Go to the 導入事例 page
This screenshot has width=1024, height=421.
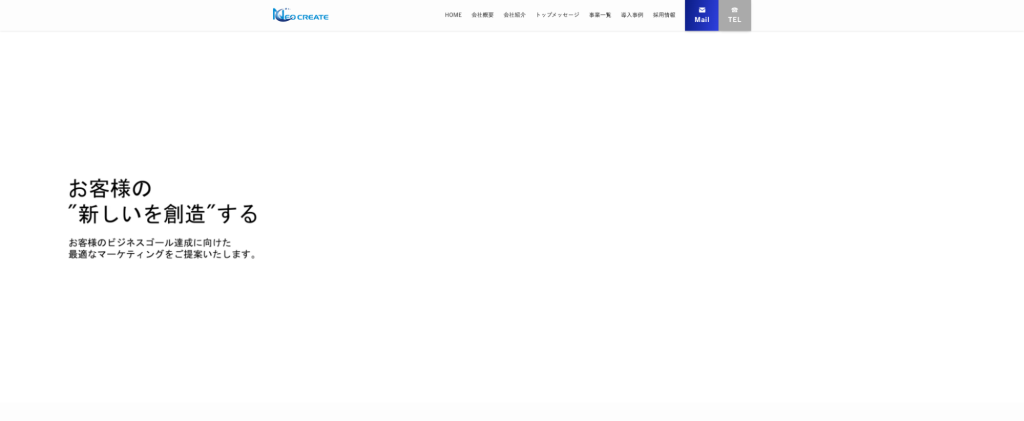[632, 15]
